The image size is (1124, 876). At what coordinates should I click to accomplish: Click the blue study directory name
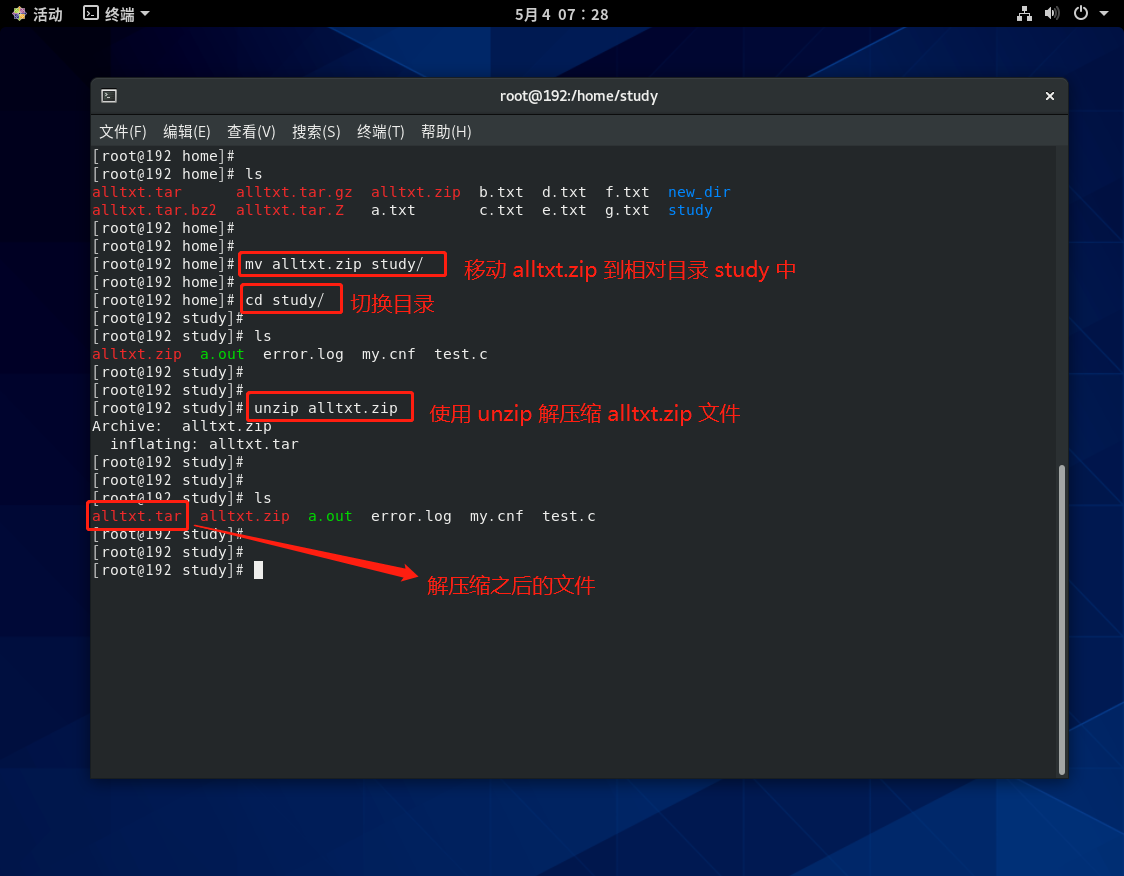click(690, 210)
